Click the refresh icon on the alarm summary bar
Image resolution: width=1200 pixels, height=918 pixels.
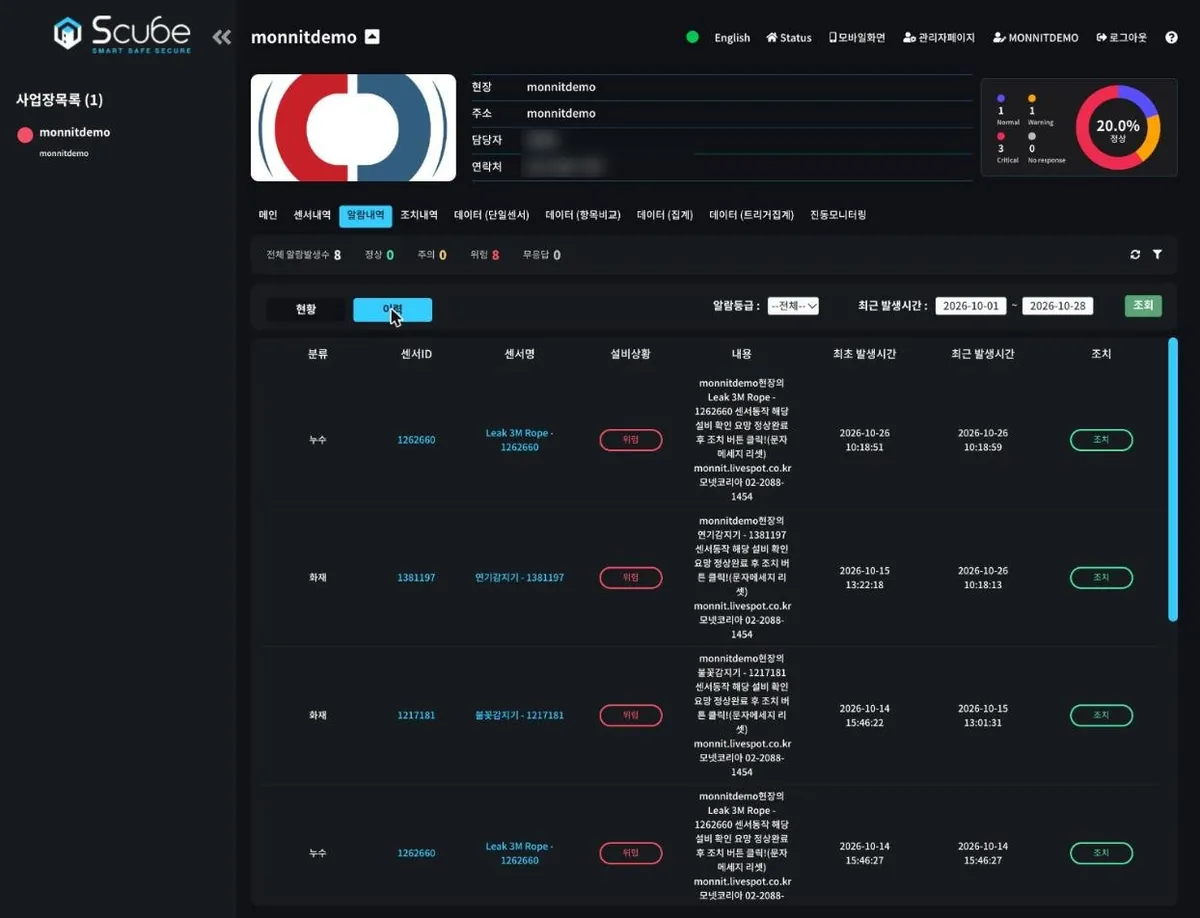(1135, 255)
